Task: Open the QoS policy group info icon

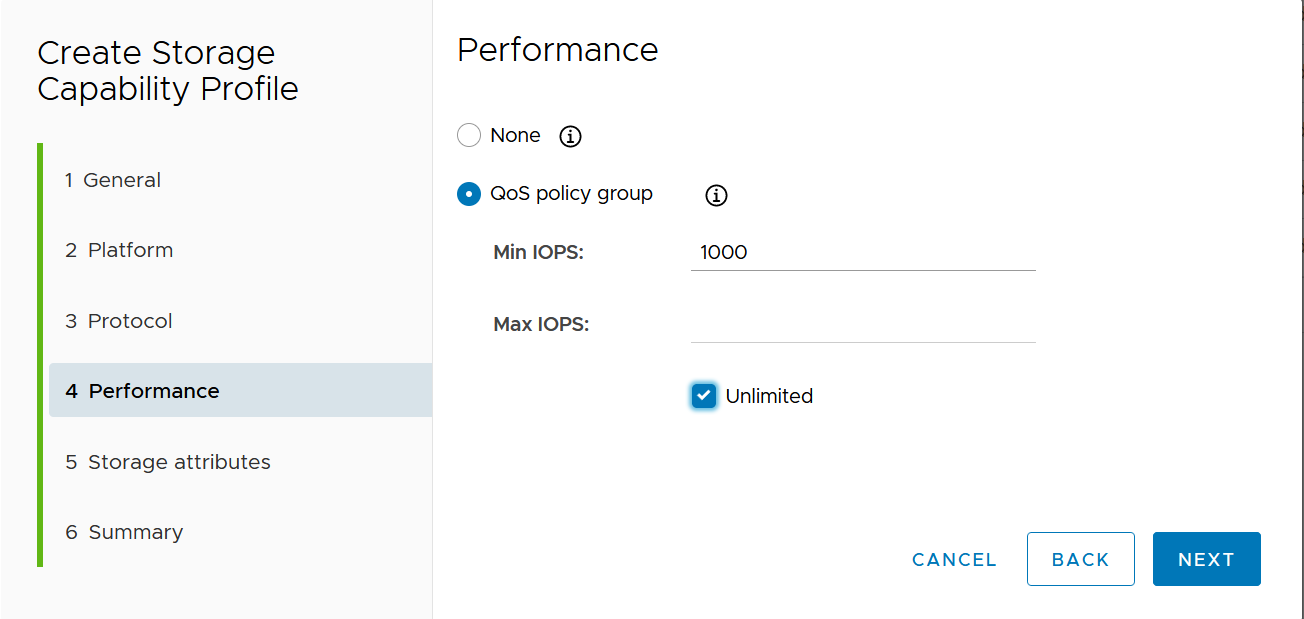Action: 716,195
